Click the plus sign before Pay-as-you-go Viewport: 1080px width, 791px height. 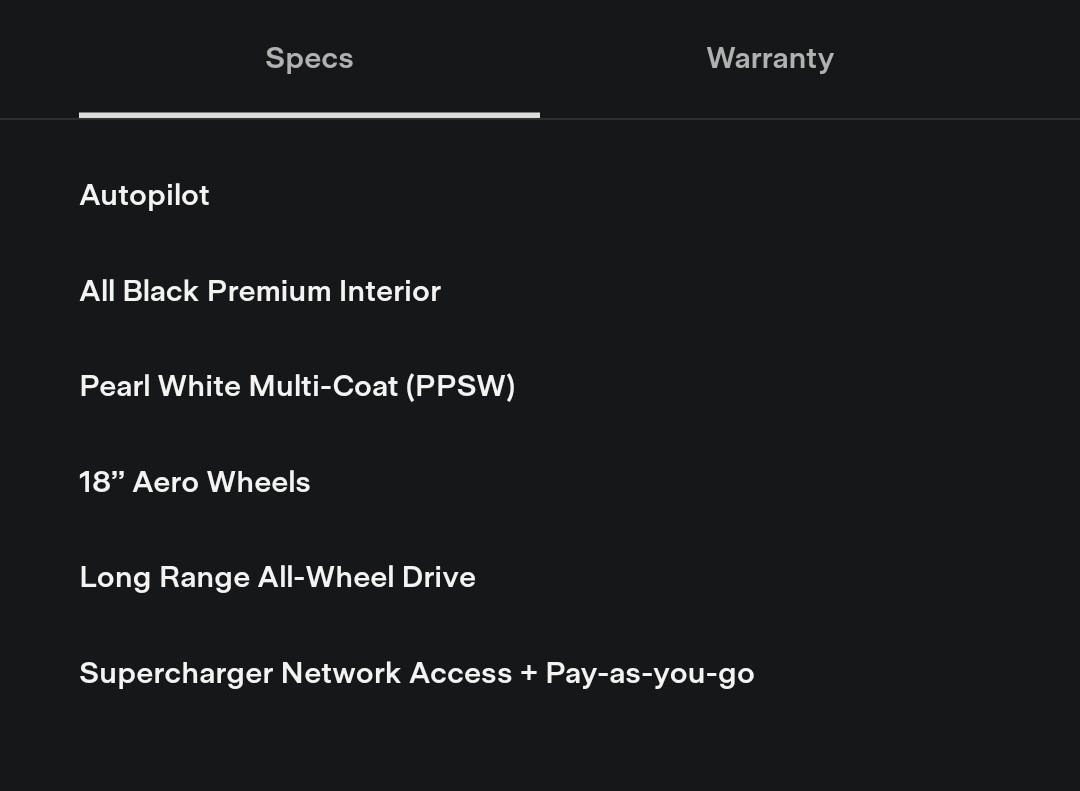(529, 674)
